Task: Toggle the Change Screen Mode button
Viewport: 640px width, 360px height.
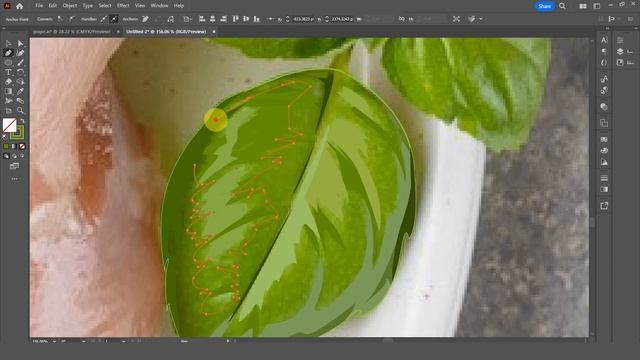Action: point(14,166)
